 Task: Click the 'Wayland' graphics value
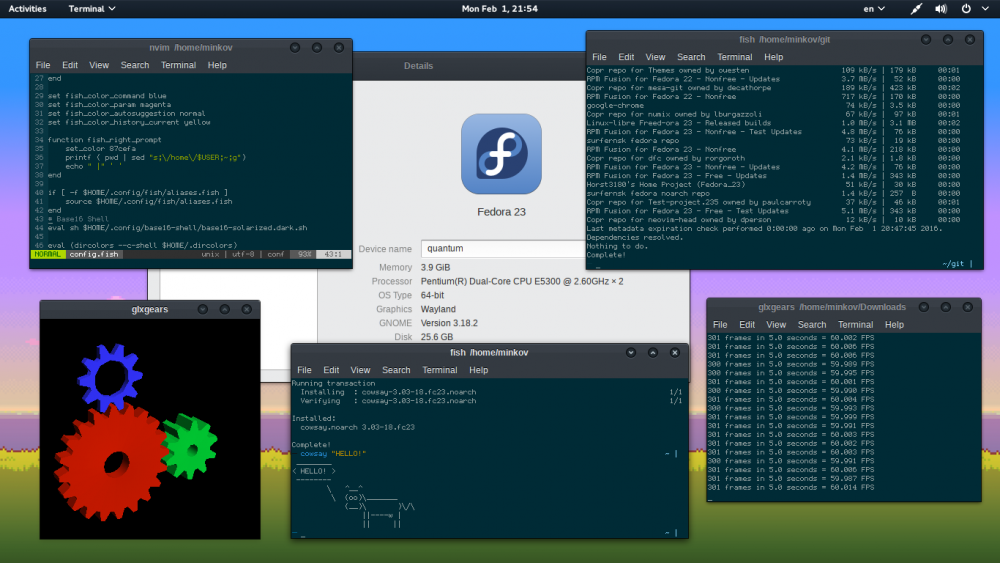[x=438, y=309]
